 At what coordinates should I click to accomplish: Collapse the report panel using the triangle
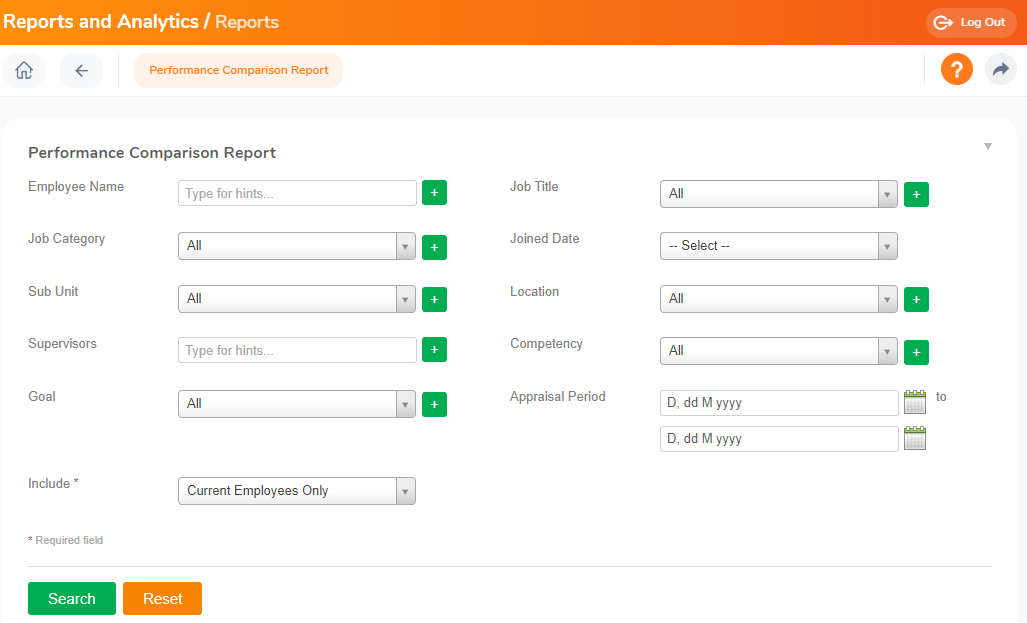point(988,146)
